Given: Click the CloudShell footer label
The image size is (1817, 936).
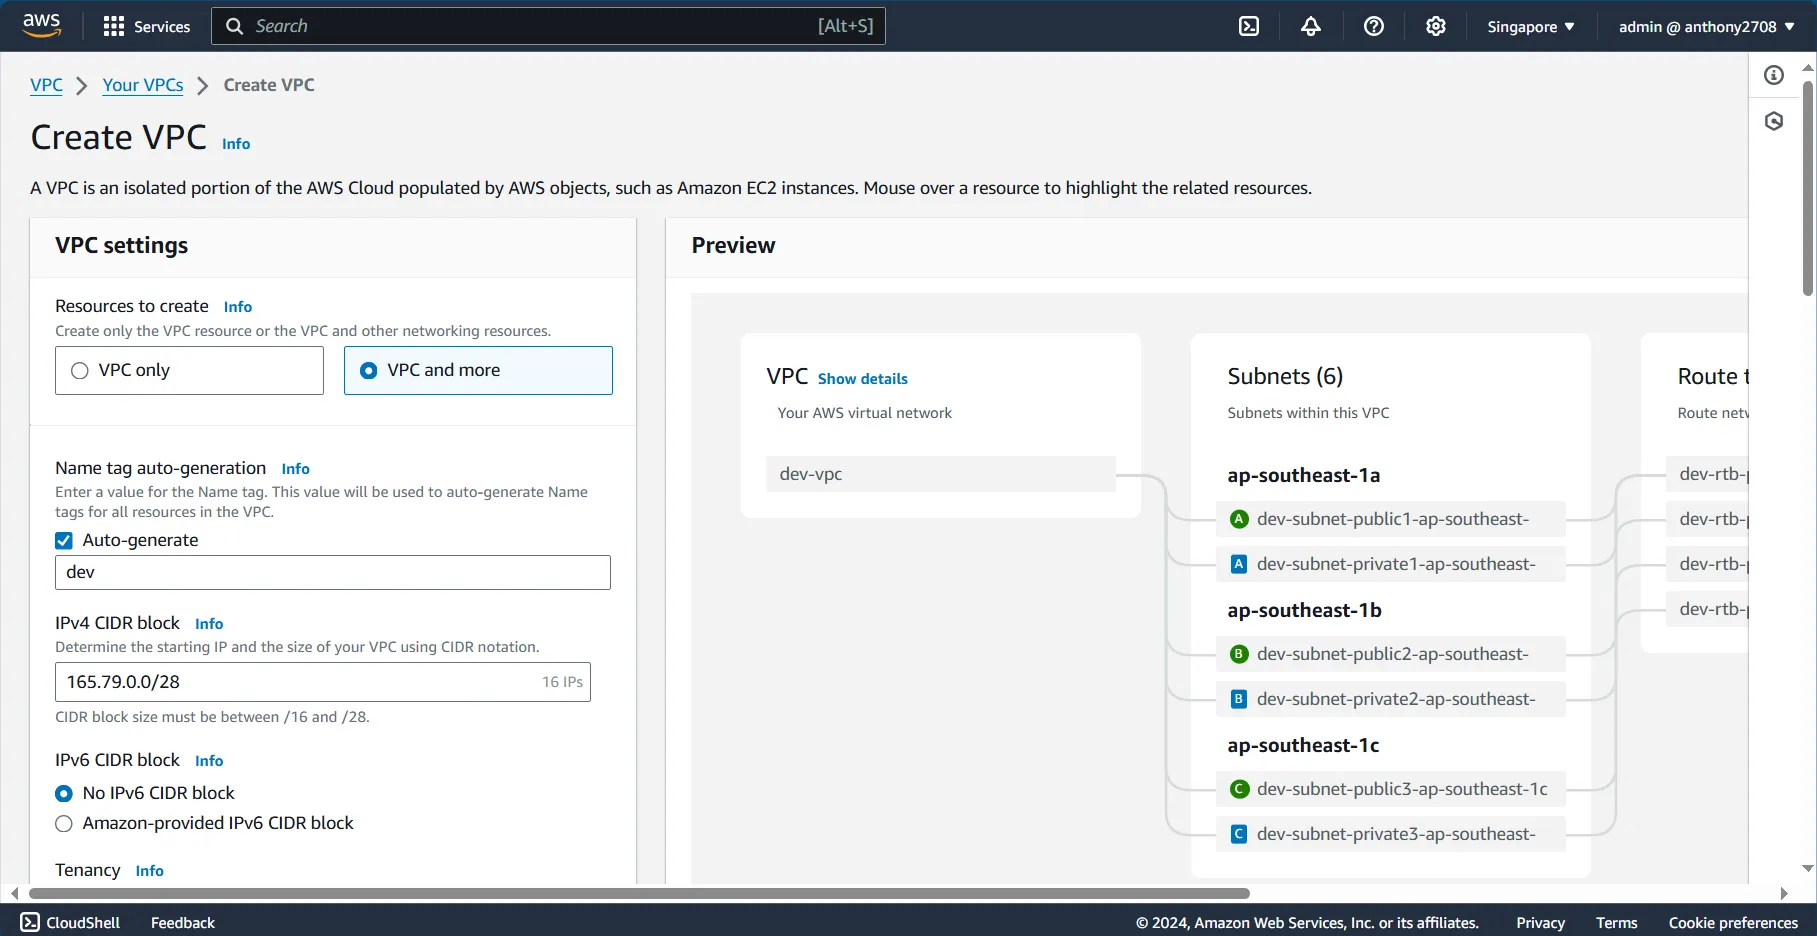Looking at the screenshot, I should coord(83,923).
